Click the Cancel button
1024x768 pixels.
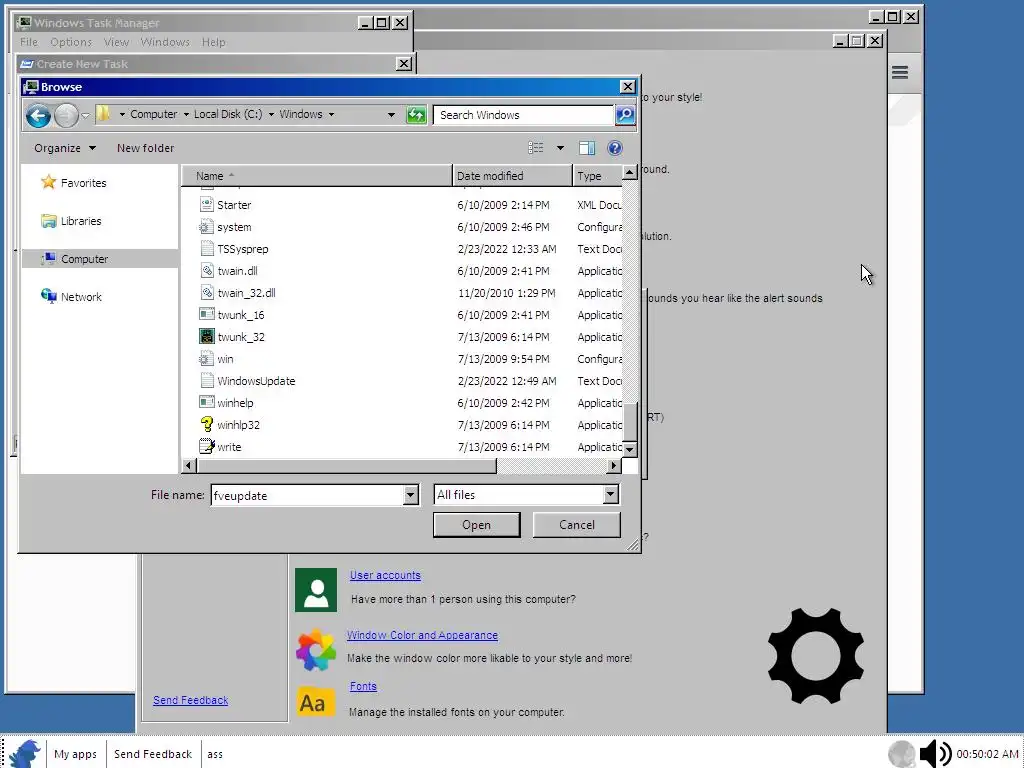[577, 524]
